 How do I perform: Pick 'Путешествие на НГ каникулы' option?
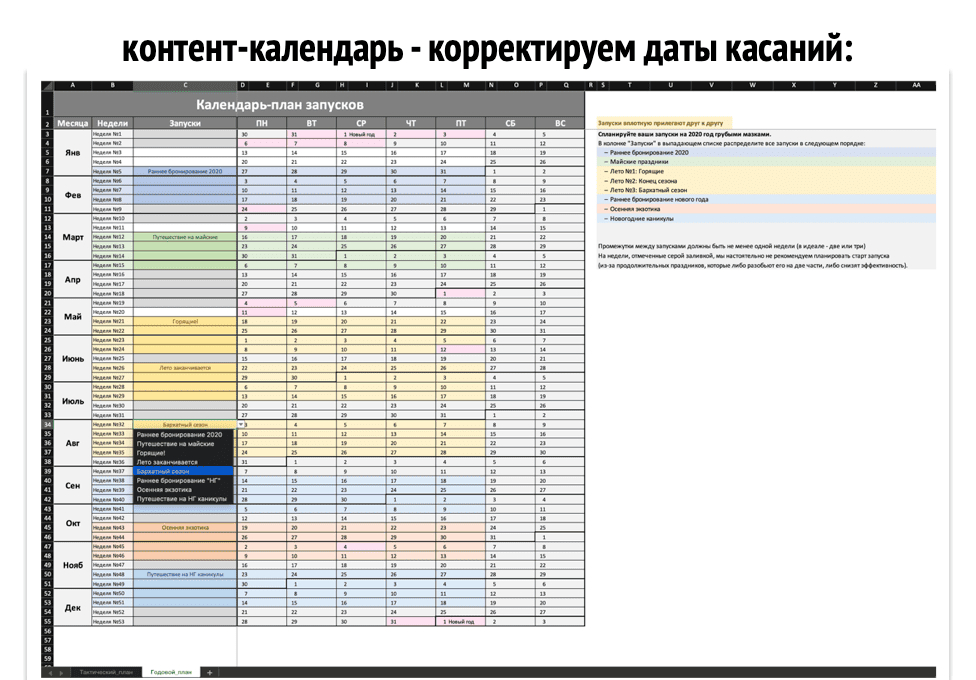tap(182, 499)
